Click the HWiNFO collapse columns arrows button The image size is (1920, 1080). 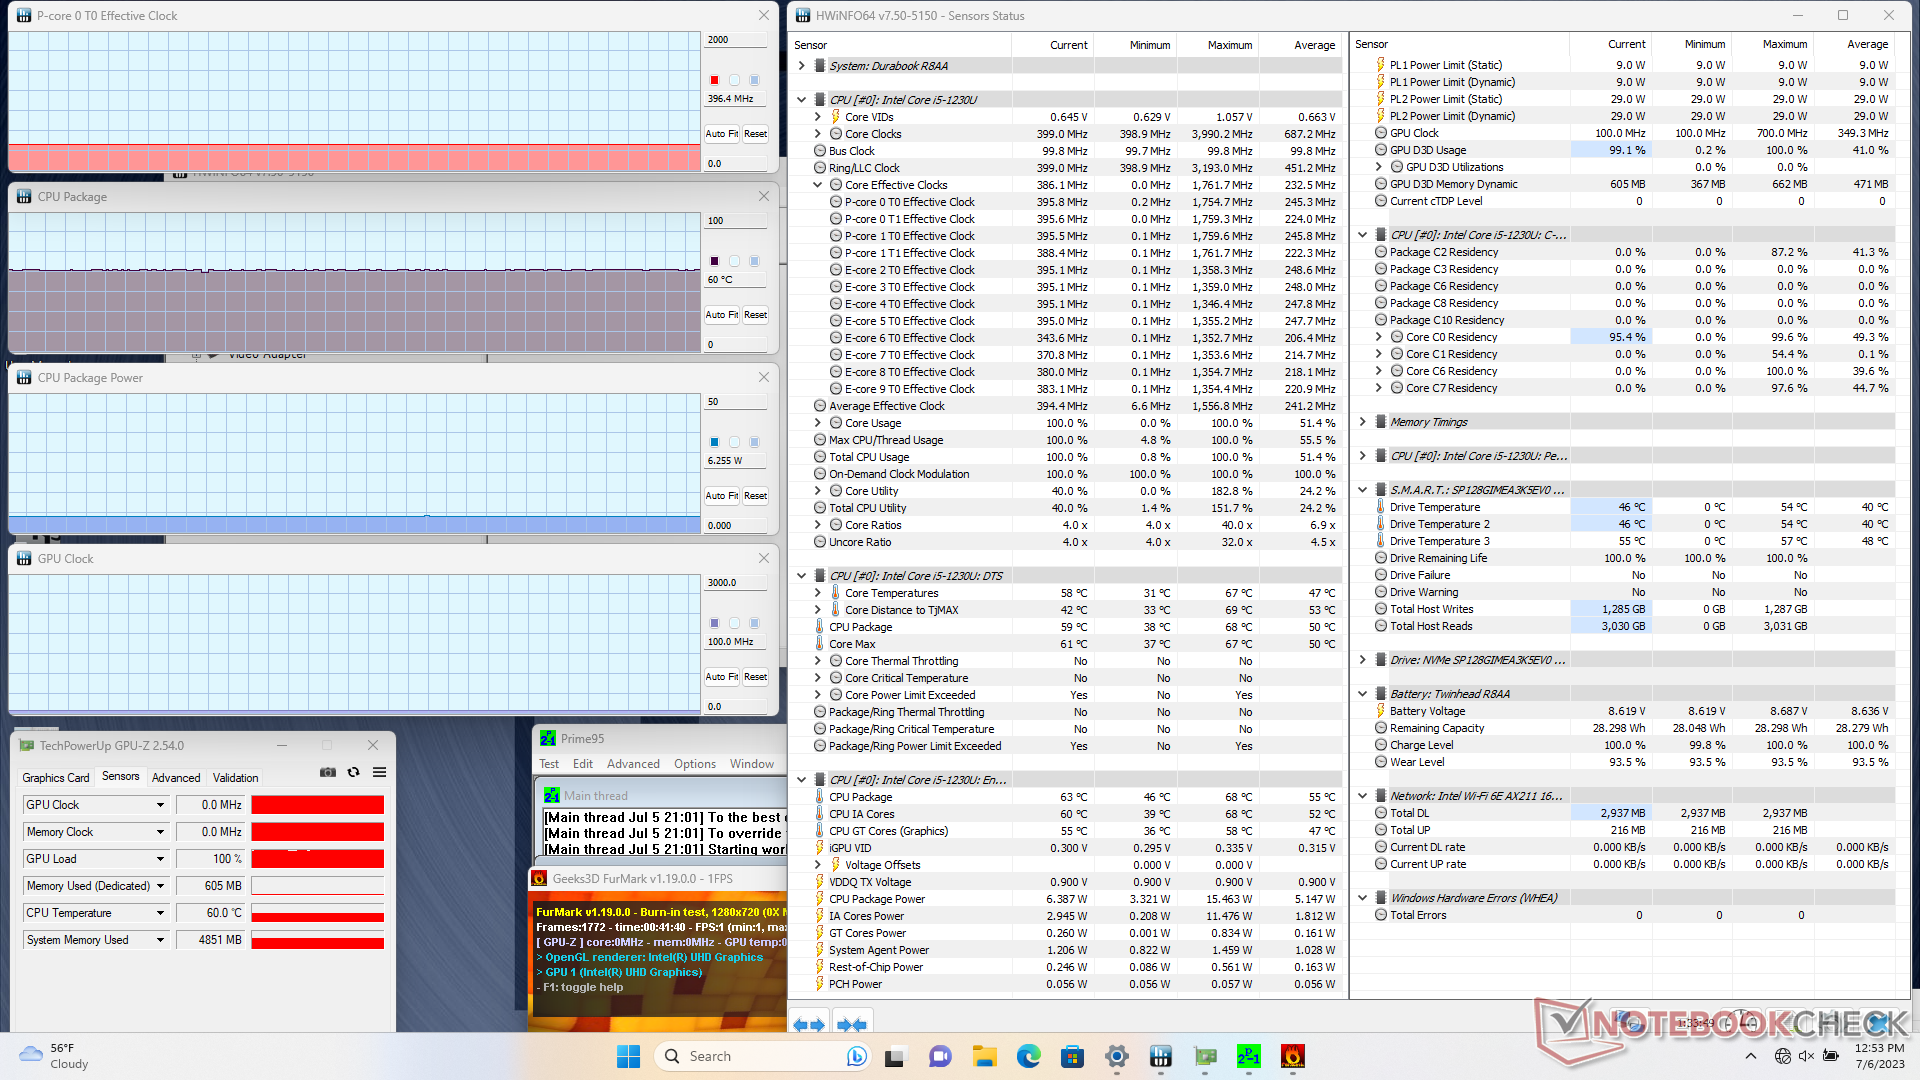pos(852,1024)
